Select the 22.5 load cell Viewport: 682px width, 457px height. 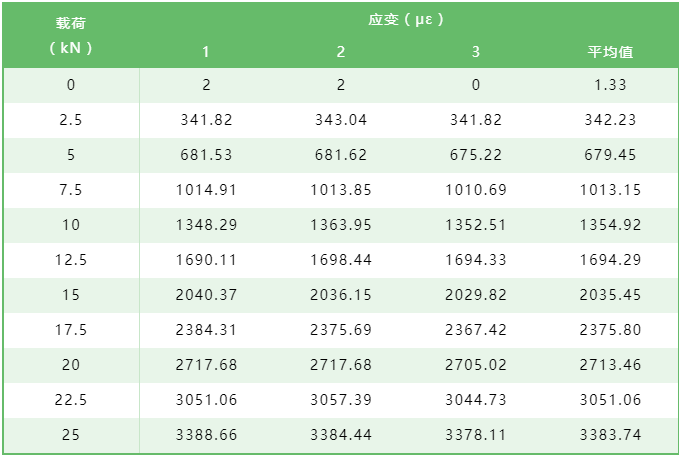coord(71,400)
